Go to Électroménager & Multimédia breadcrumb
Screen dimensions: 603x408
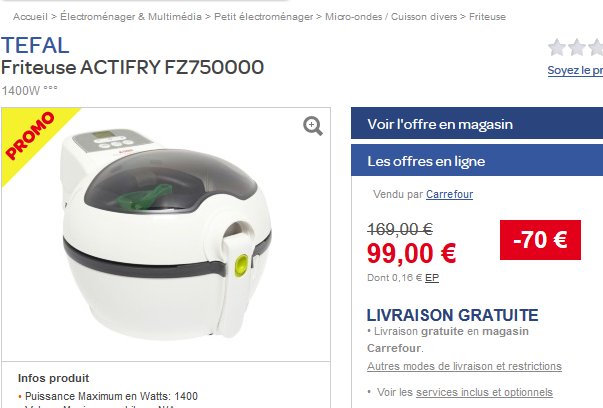(x=131, y=17)
